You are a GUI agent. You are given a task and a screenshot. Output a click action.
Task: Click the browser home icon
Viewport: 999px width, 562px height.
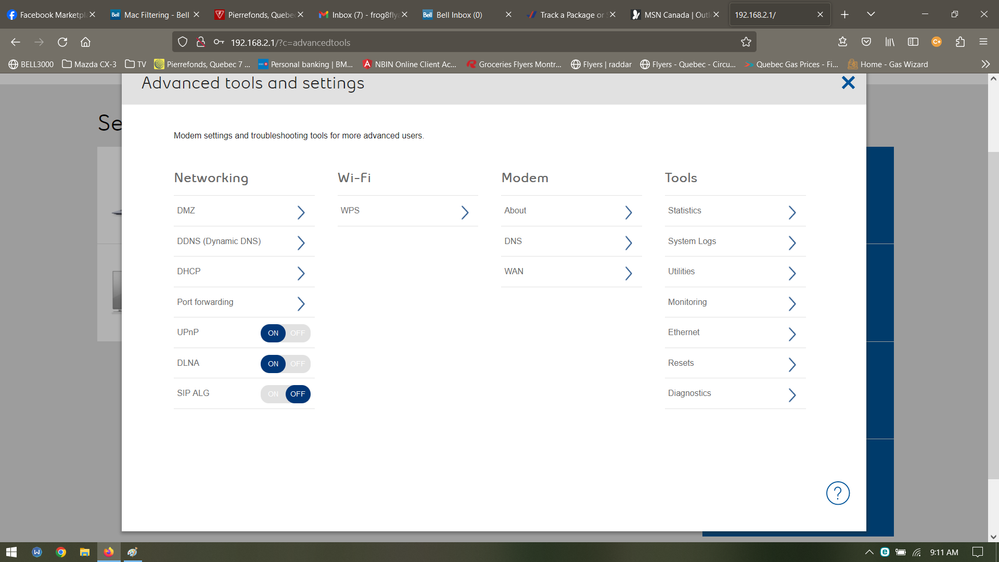85,42
